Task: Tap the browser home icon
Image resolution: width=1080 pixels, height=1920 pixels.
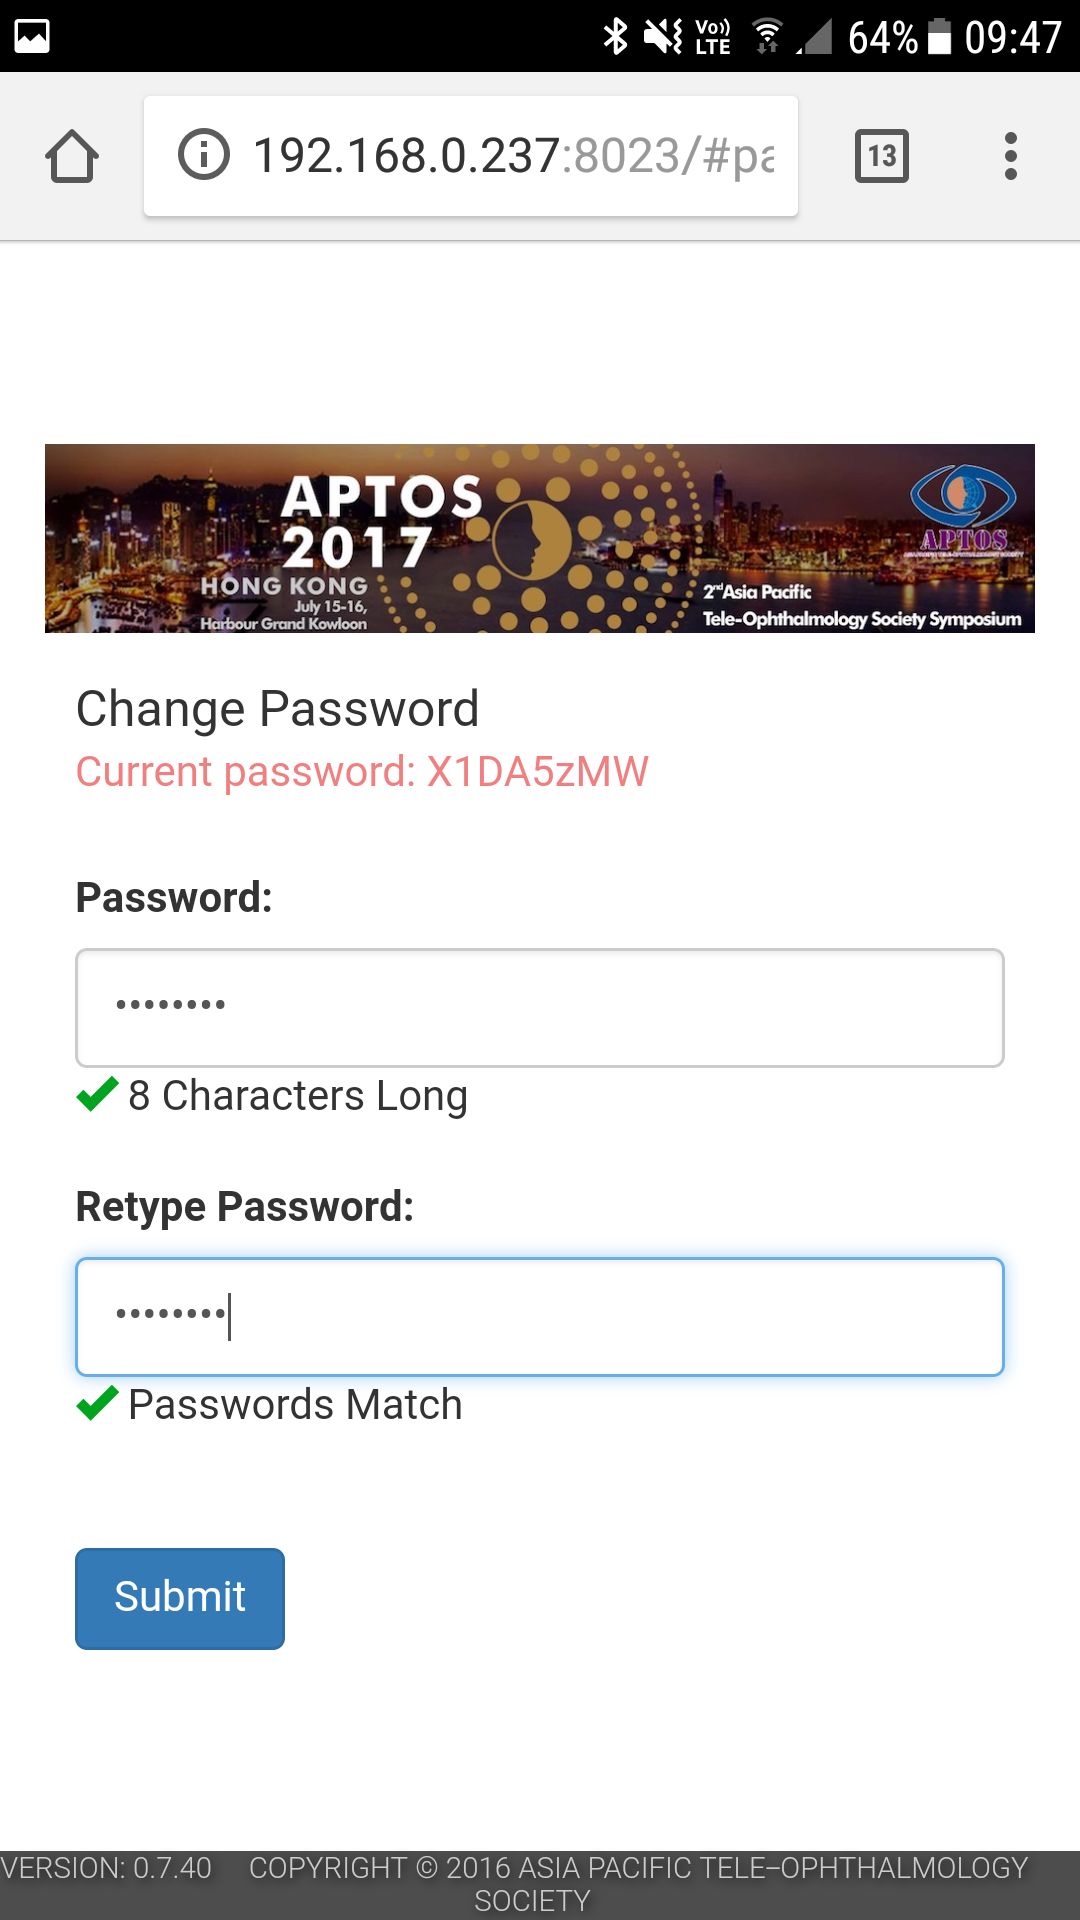Action: click(72, 157)
